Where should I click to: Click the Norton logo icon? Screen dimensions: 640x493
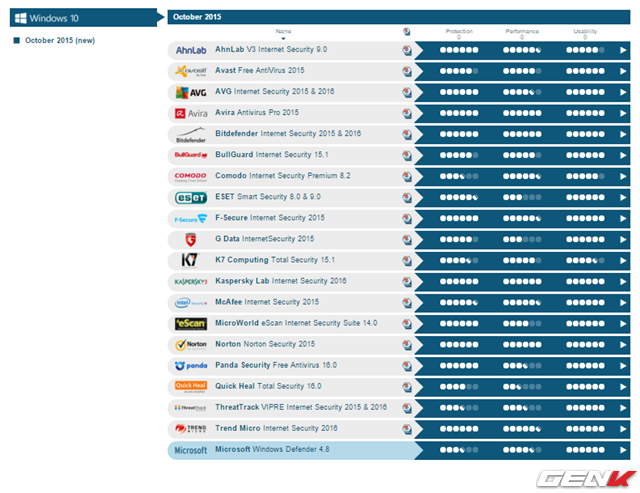(x=190, y=344)
